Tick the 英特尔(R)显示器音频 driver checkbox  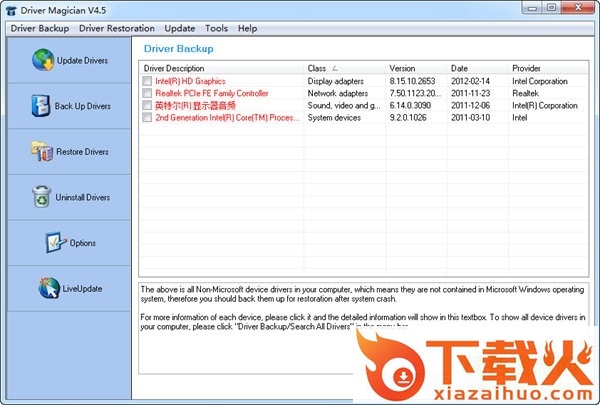pyautogui.click(x=147, y=105)
